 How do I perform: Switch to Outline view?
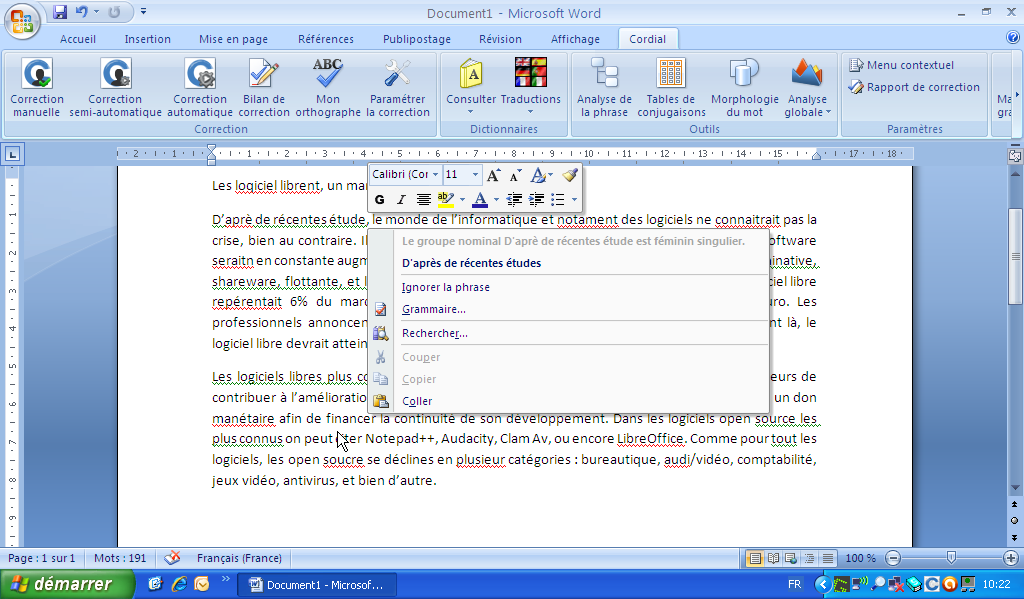809,559
